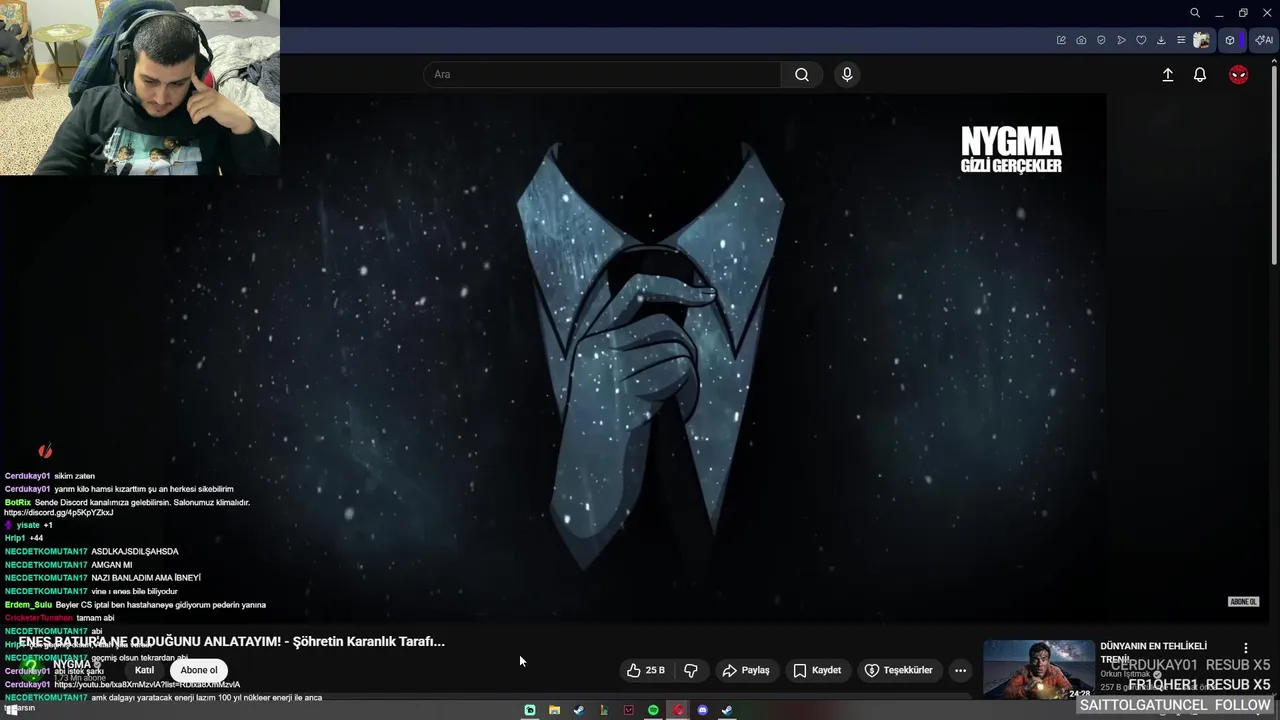
Task: Dislike the video with thumbs-down icon
Action: tap(690, 670)
